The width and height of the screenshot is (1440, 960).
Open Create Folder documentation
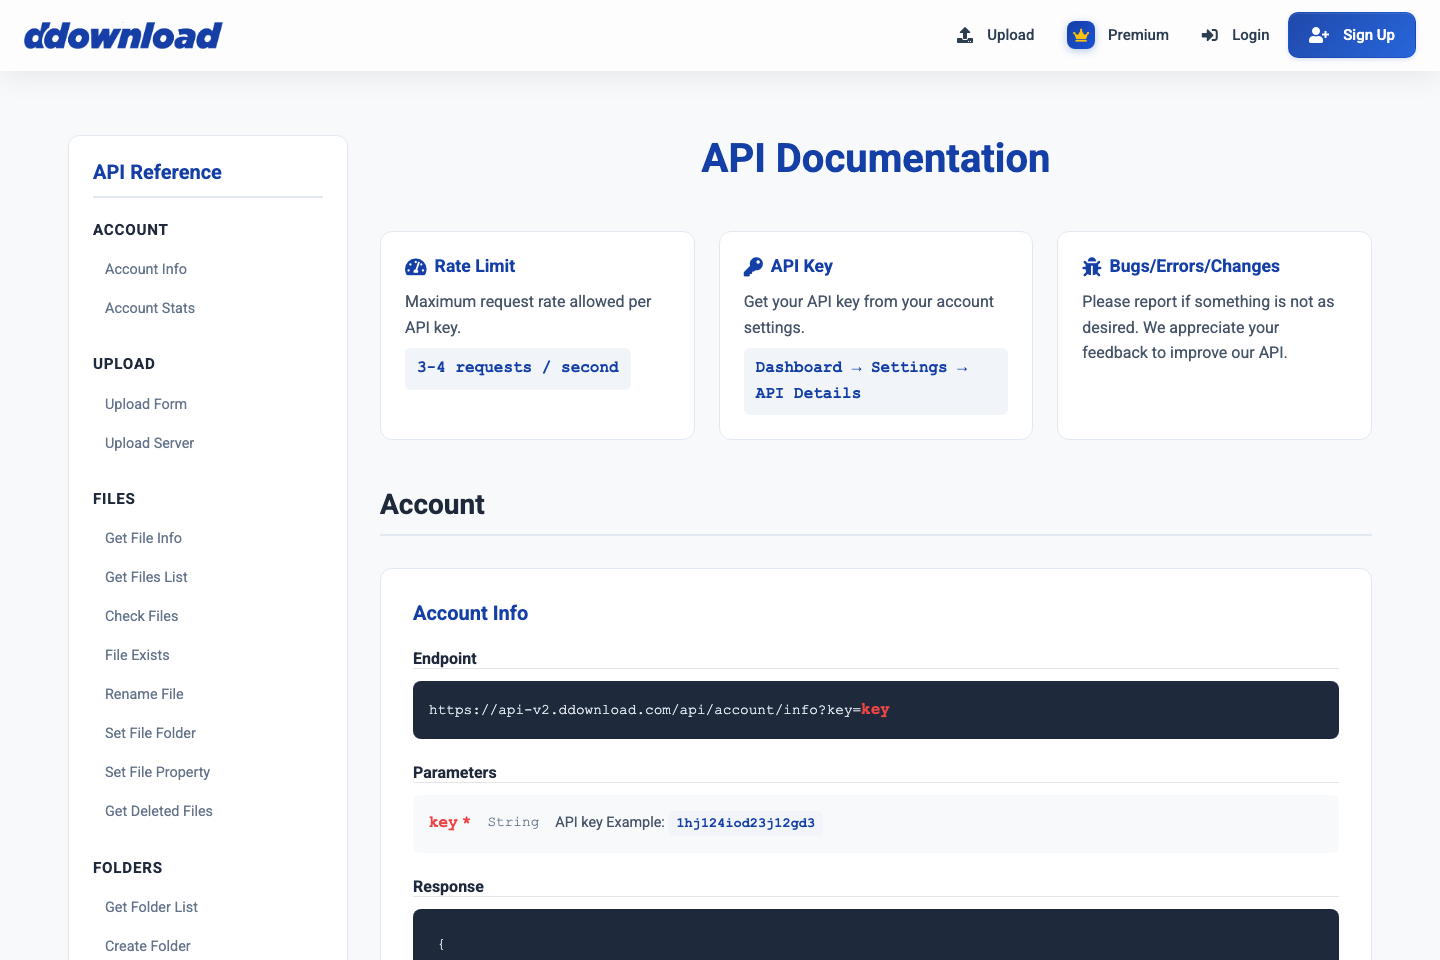(147, 946)
